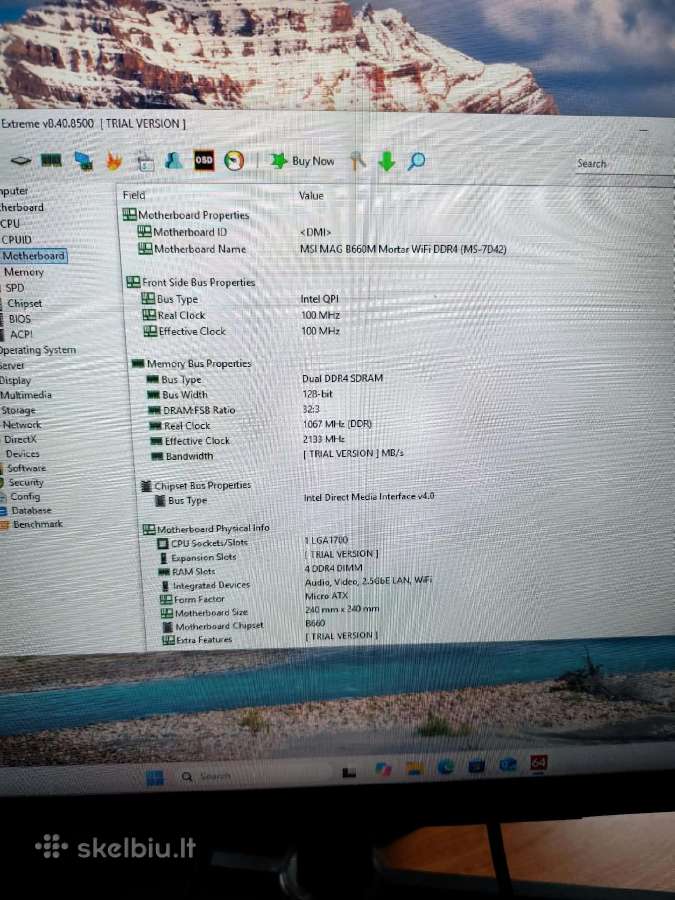
Task: Click the blue monitor toolbar icon
Action: [83, 161]
